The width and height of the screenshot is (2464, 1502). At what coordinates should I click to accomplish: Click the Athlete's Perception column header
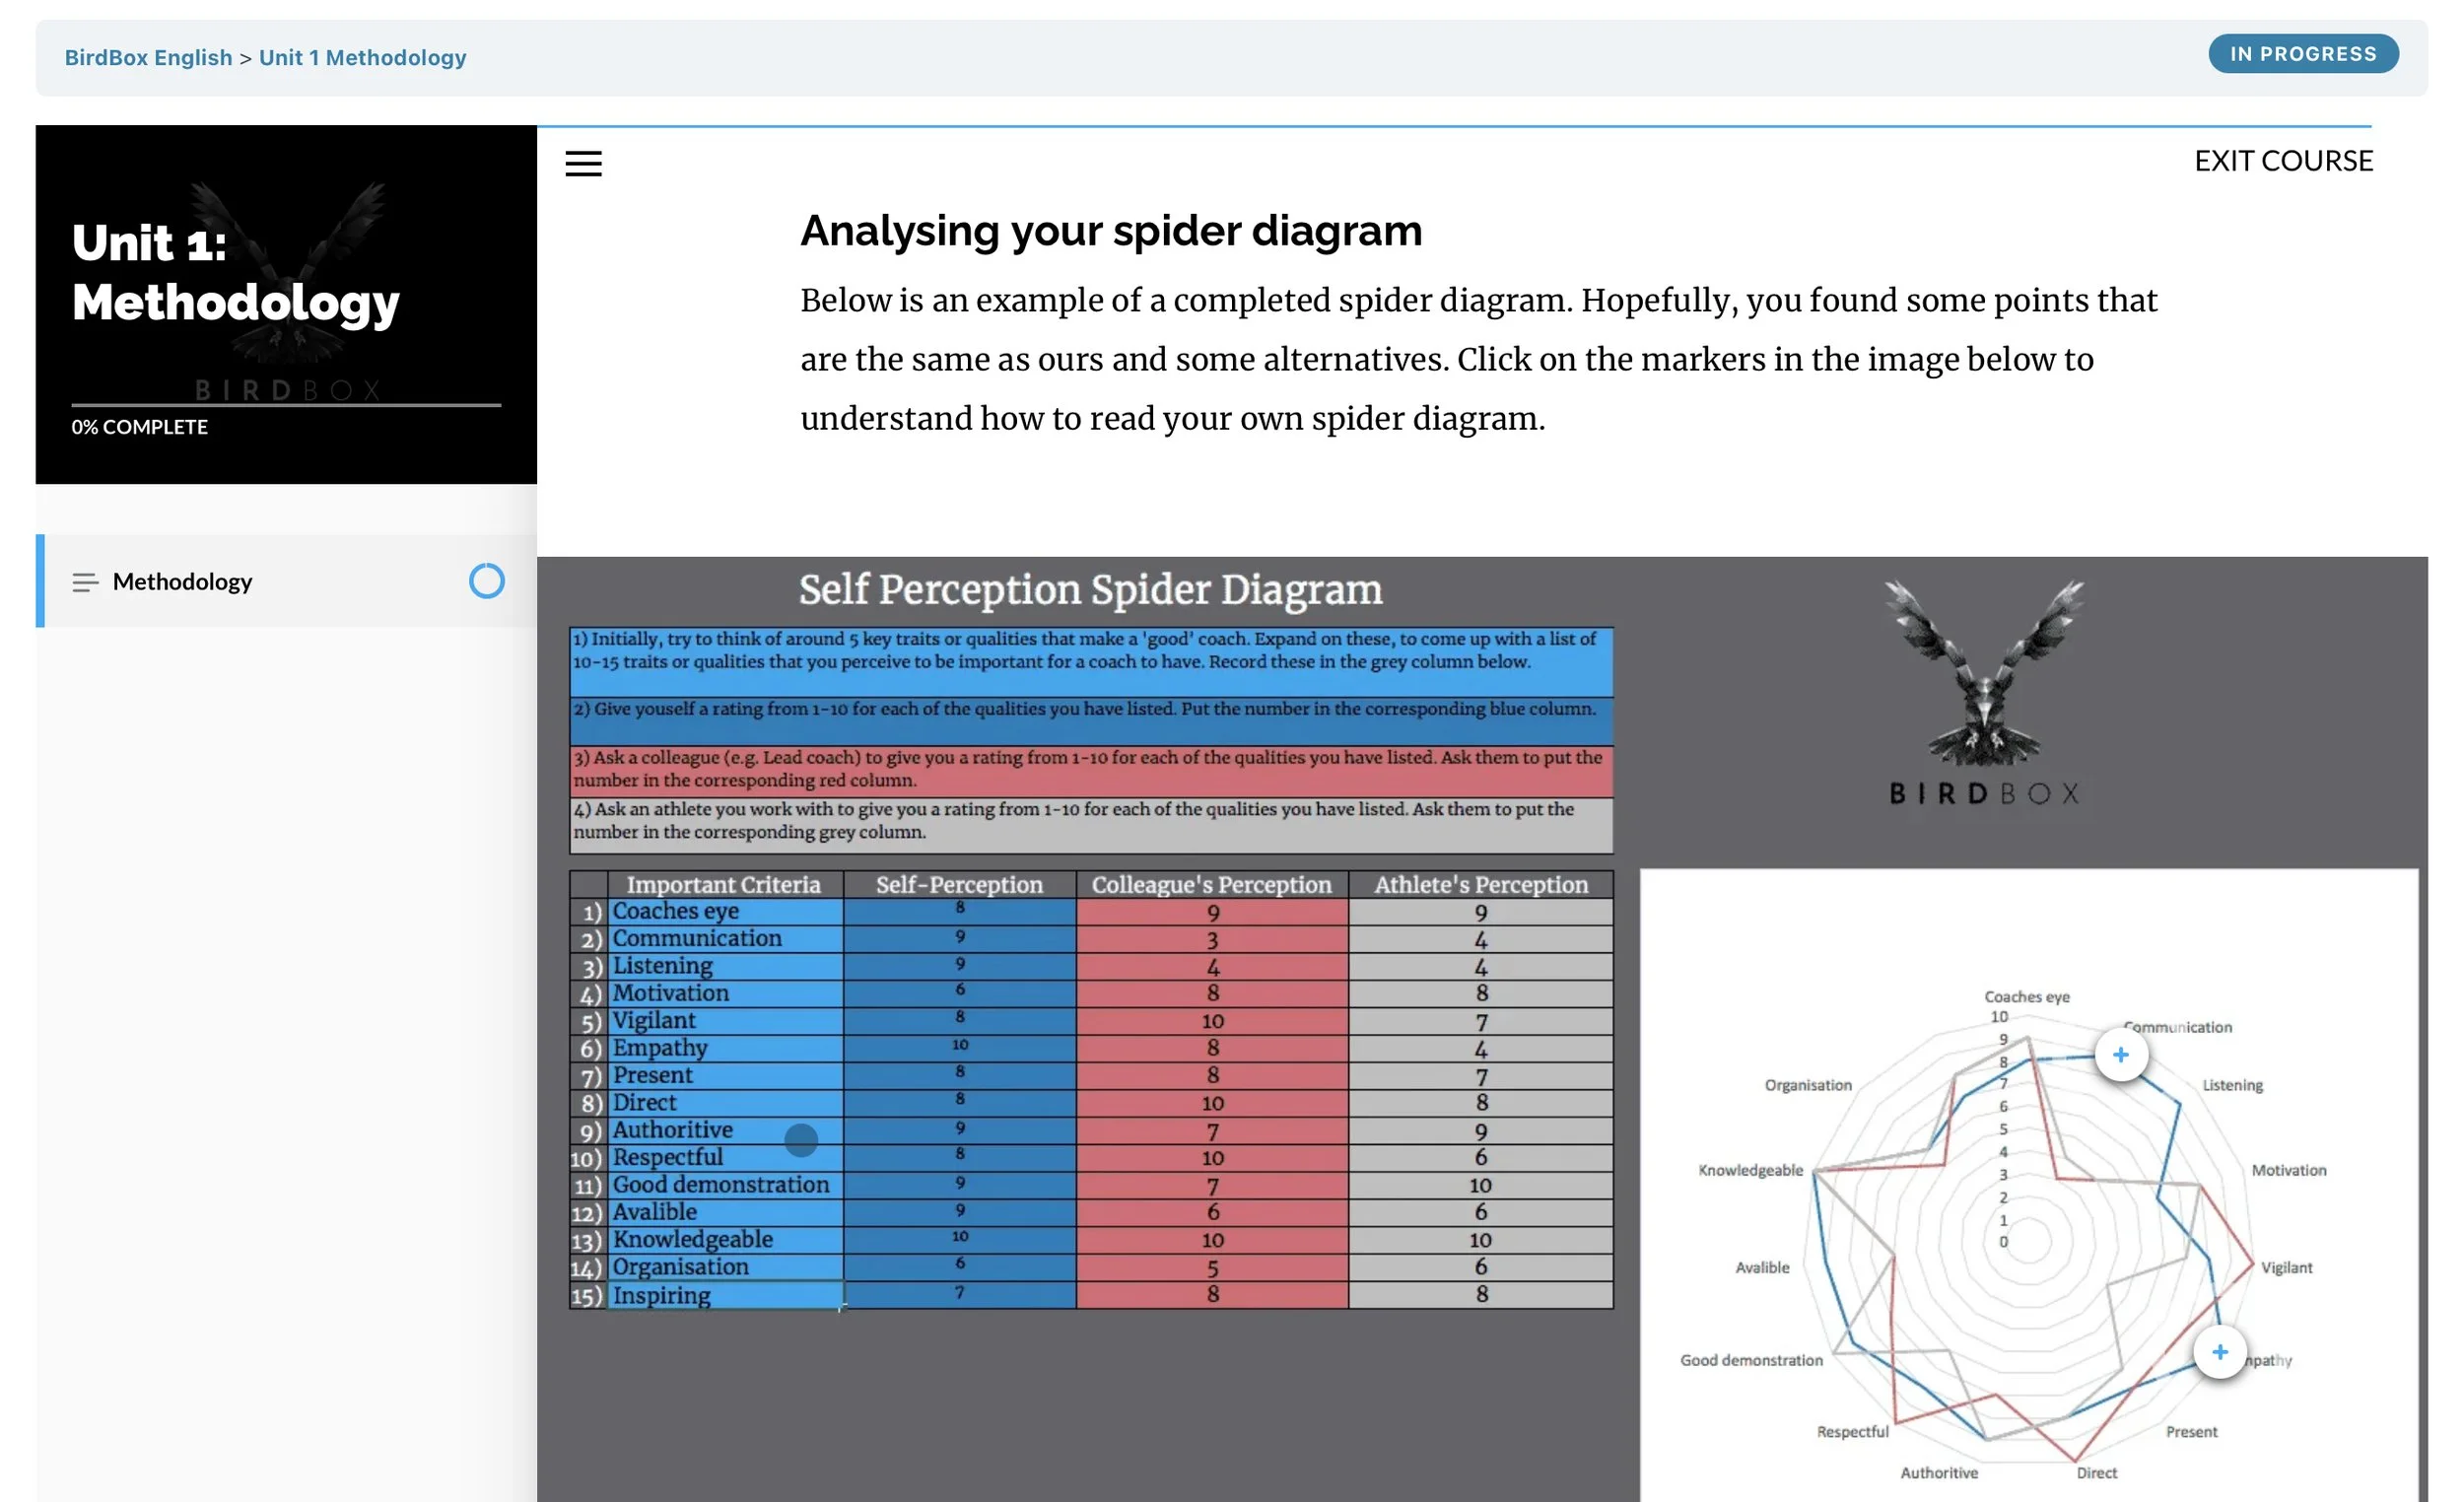(x=1480, y=884)
